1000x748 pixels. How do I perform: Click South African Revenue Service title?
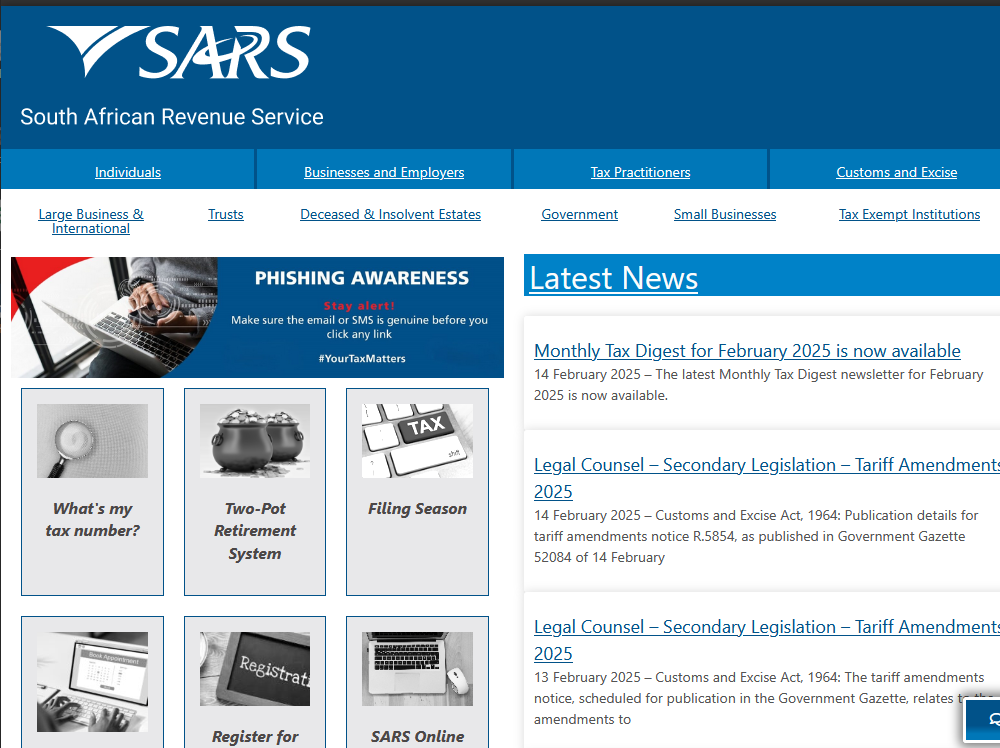172,117
